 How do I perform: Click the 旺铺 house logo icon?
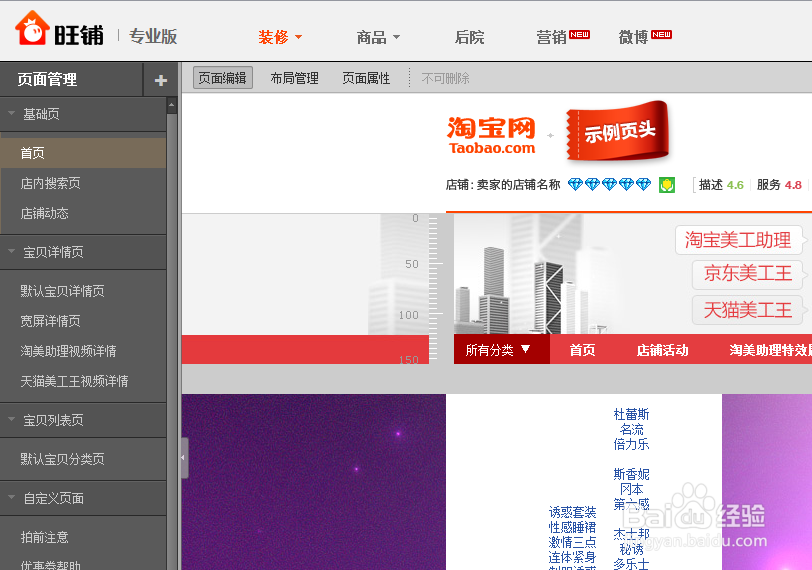tap(32, 28)
